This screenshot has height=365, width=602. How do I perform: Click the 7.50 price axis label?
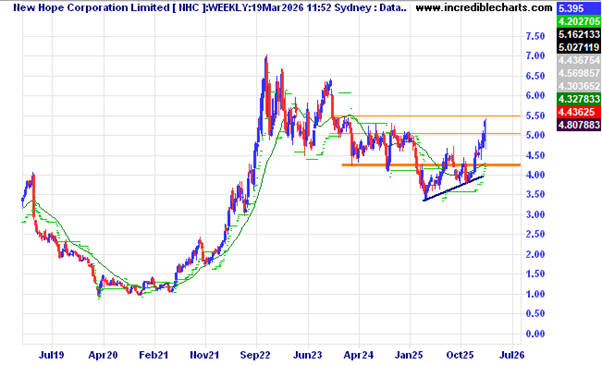coord(535,36)
